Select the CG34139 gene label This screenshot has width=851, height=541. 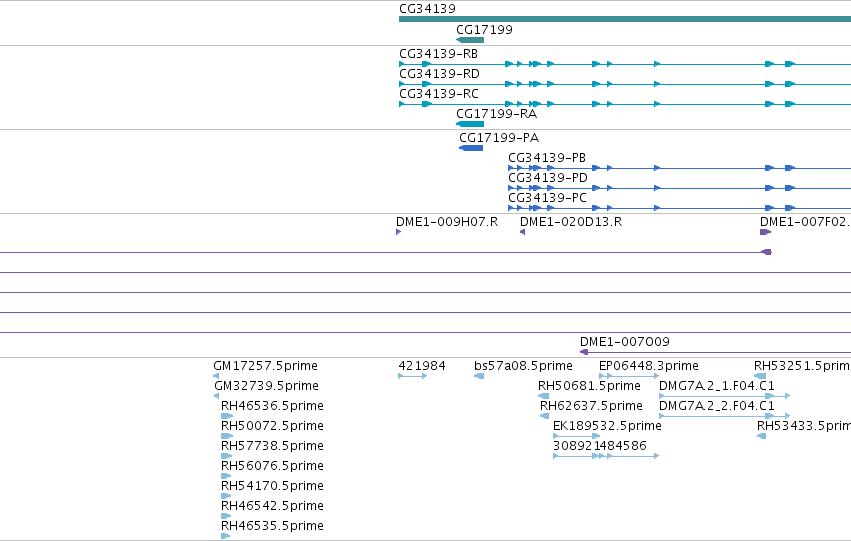[x=428, y=9]
